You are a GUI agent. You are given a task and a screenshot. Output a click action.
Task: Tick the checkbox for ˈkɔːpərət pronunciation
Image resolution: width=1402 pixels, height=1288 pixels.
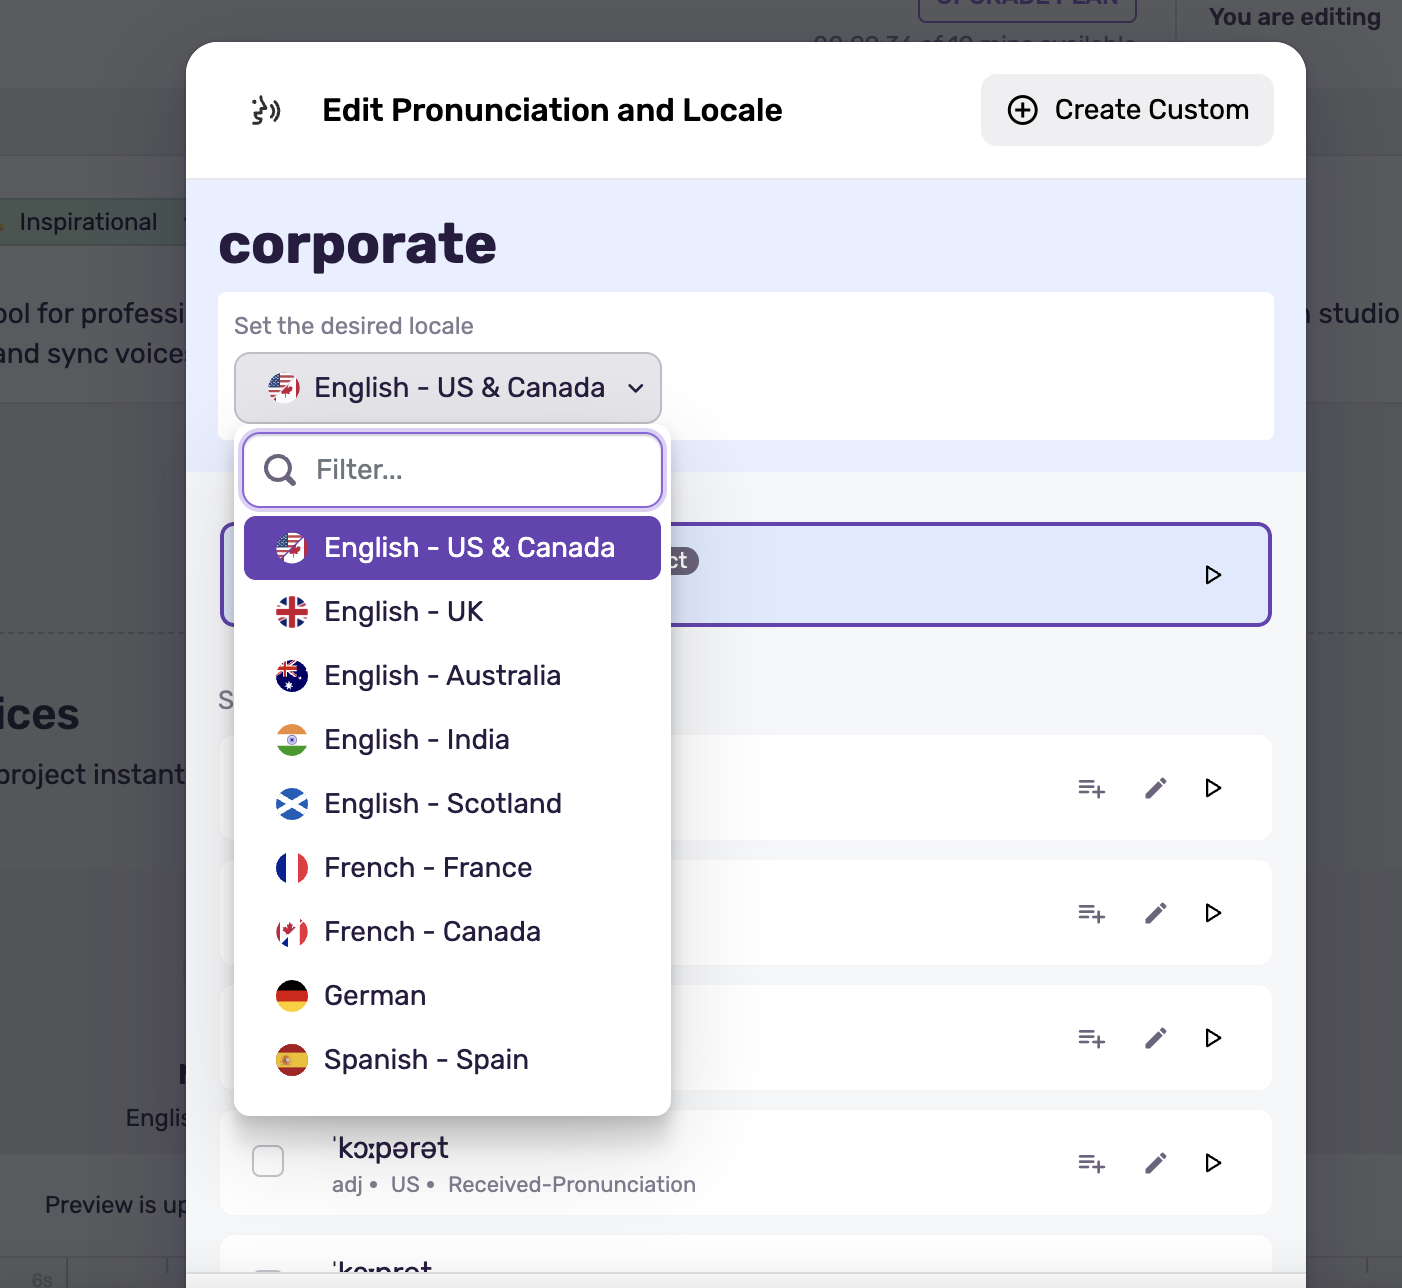[x=268, y=1161]
